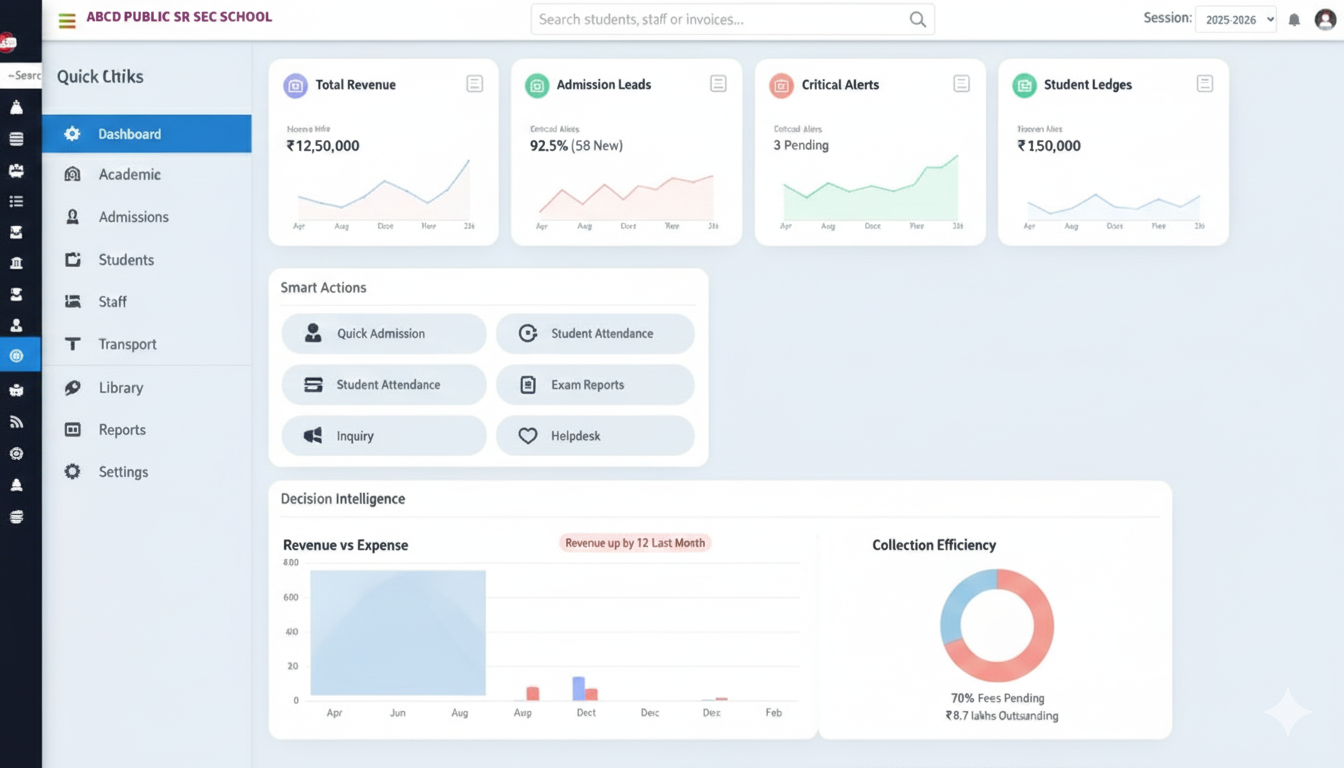Click the Total Revenue card options icon
This screenshot has height=768, width=1344.
474,84
